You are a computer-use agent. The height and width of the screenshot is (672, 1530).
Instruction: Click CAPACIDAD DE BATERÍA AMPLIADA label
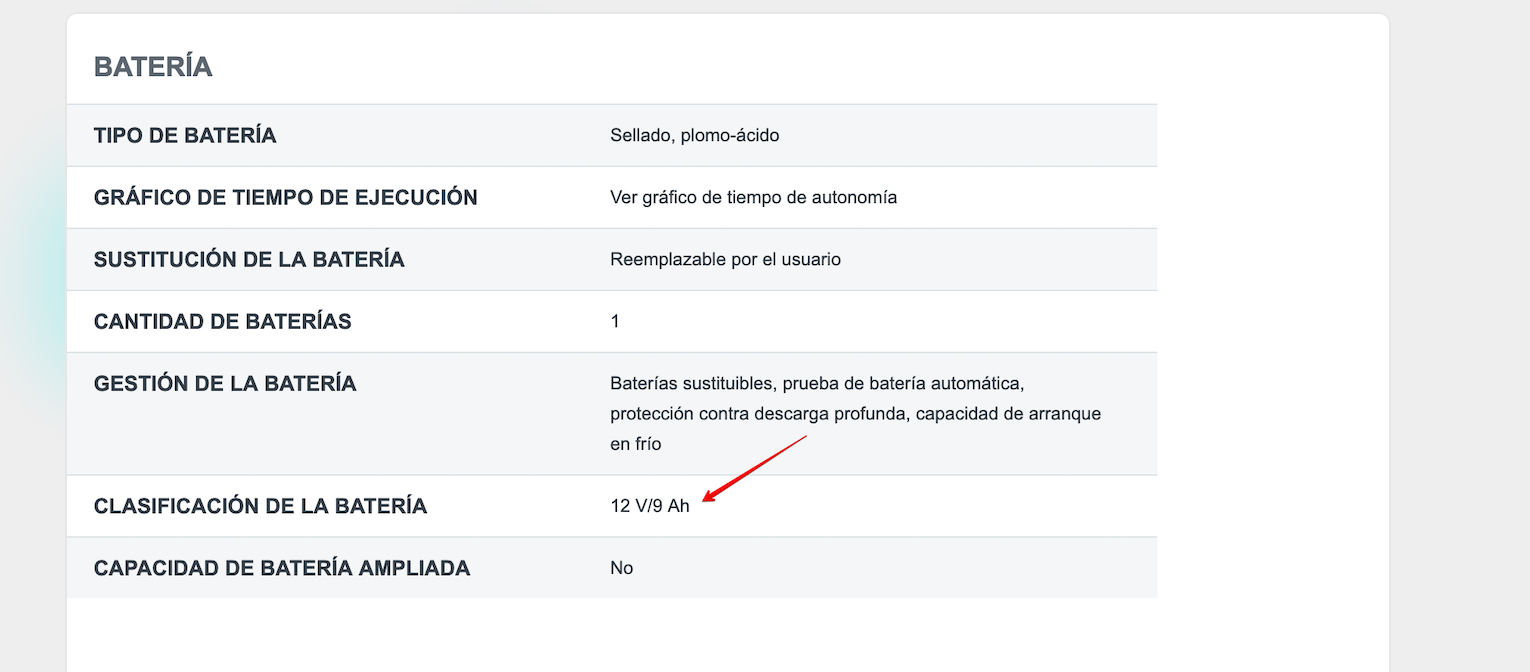282,569
